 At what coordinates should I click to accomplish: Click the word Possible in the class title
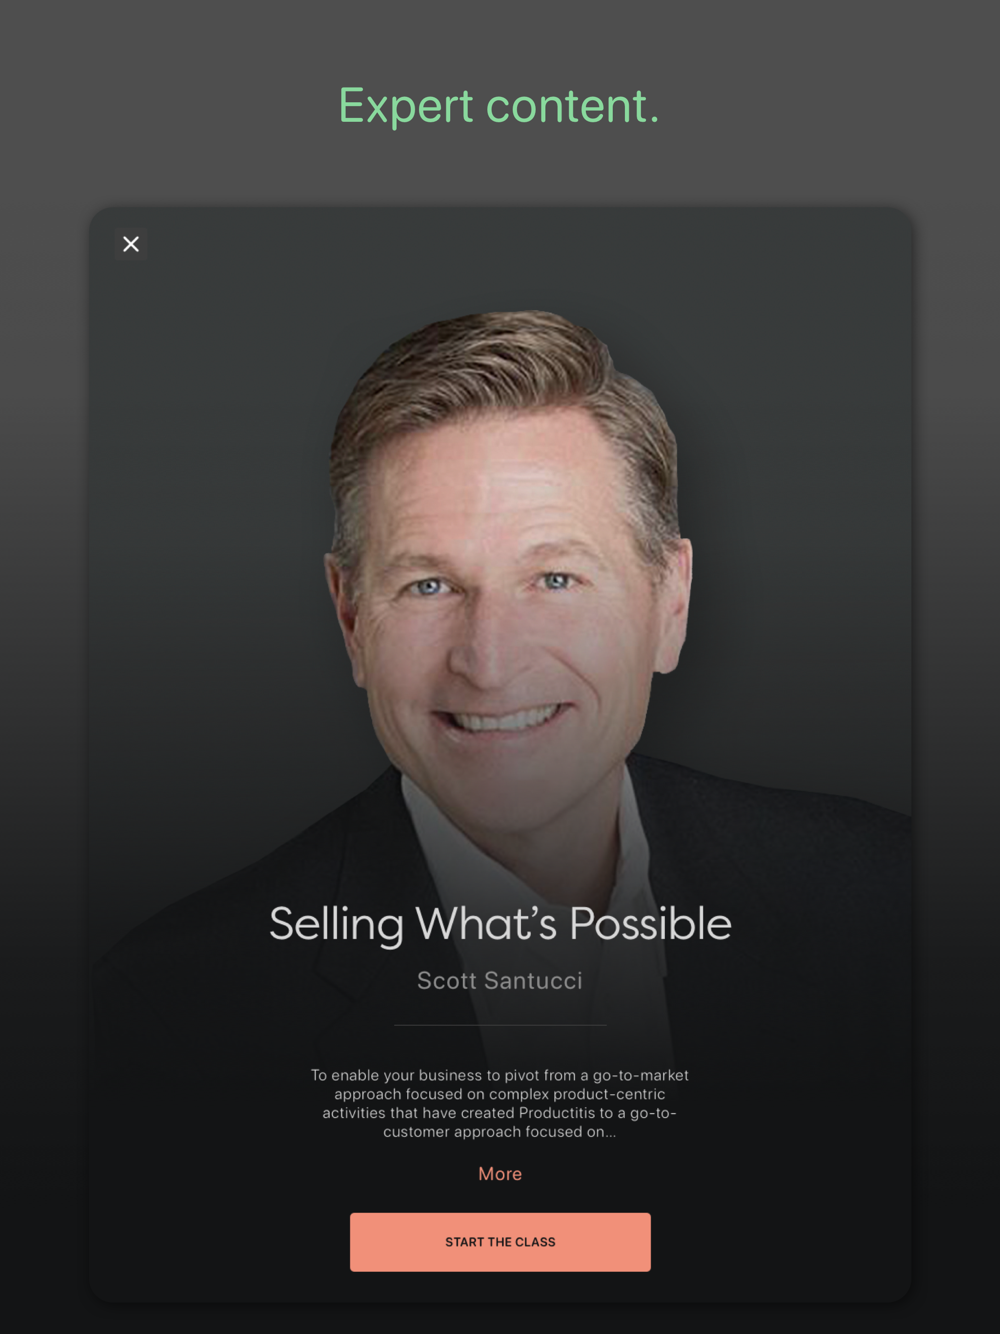[x=650, y=924]
